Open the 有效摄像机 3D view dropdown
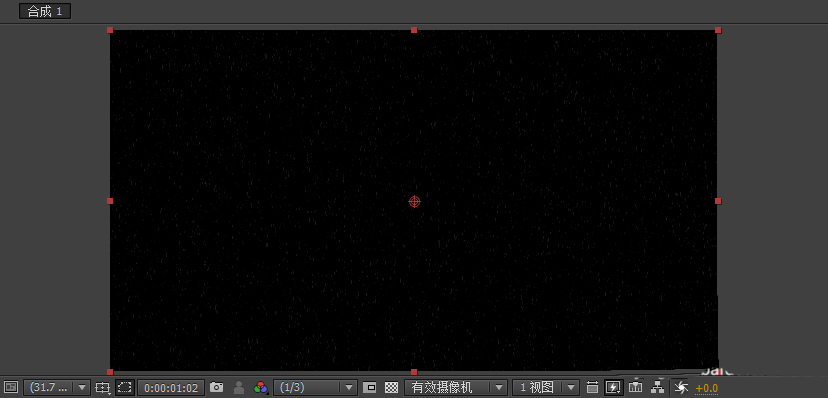Image resolution: width=828 pixels, height=398 pixels. tap(456, 387)
